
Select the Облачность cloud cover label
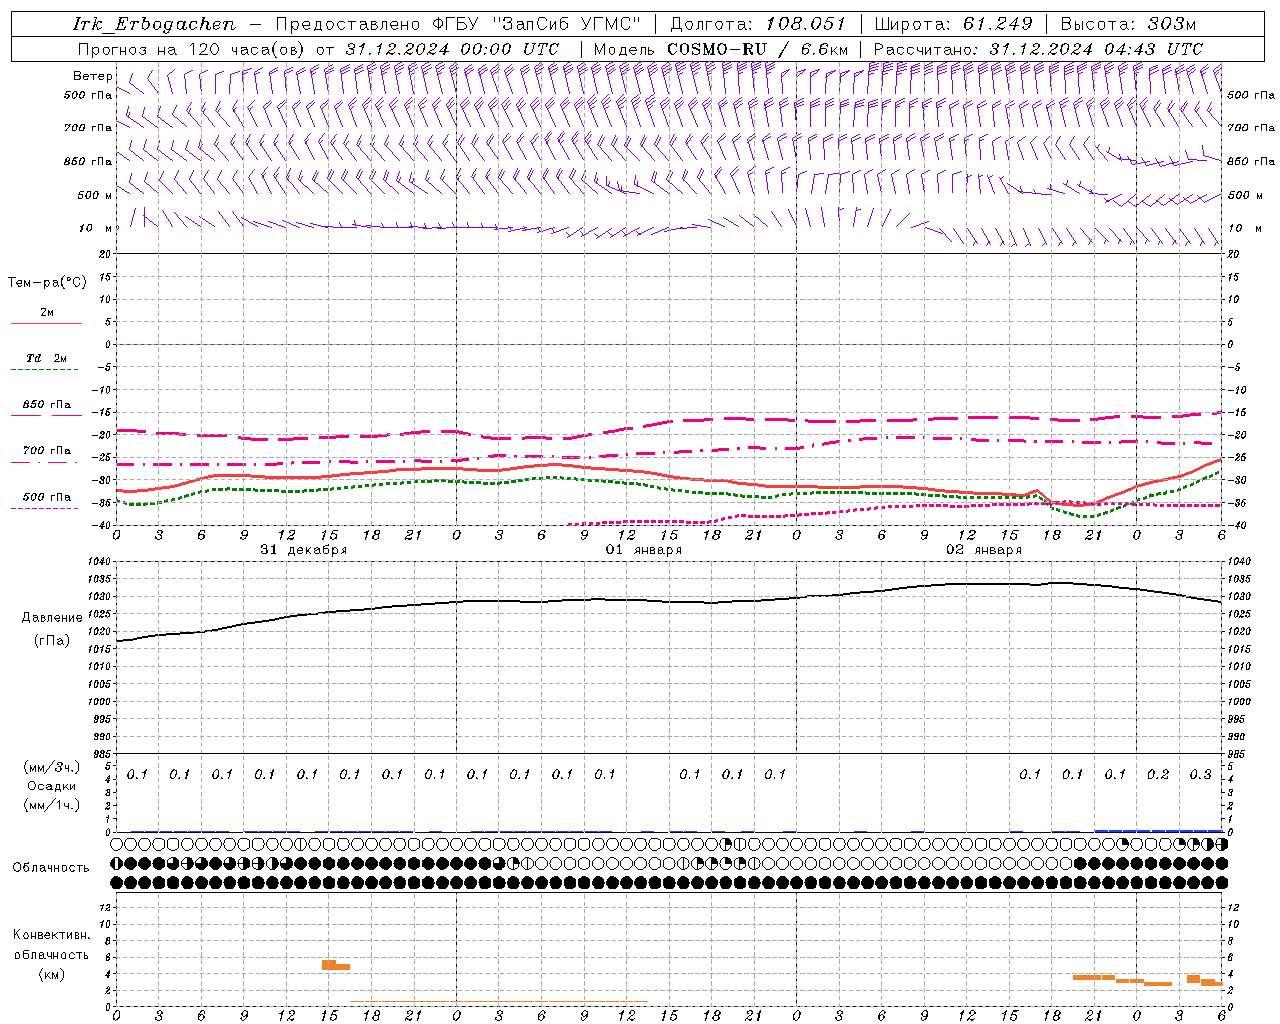[51, 868]
